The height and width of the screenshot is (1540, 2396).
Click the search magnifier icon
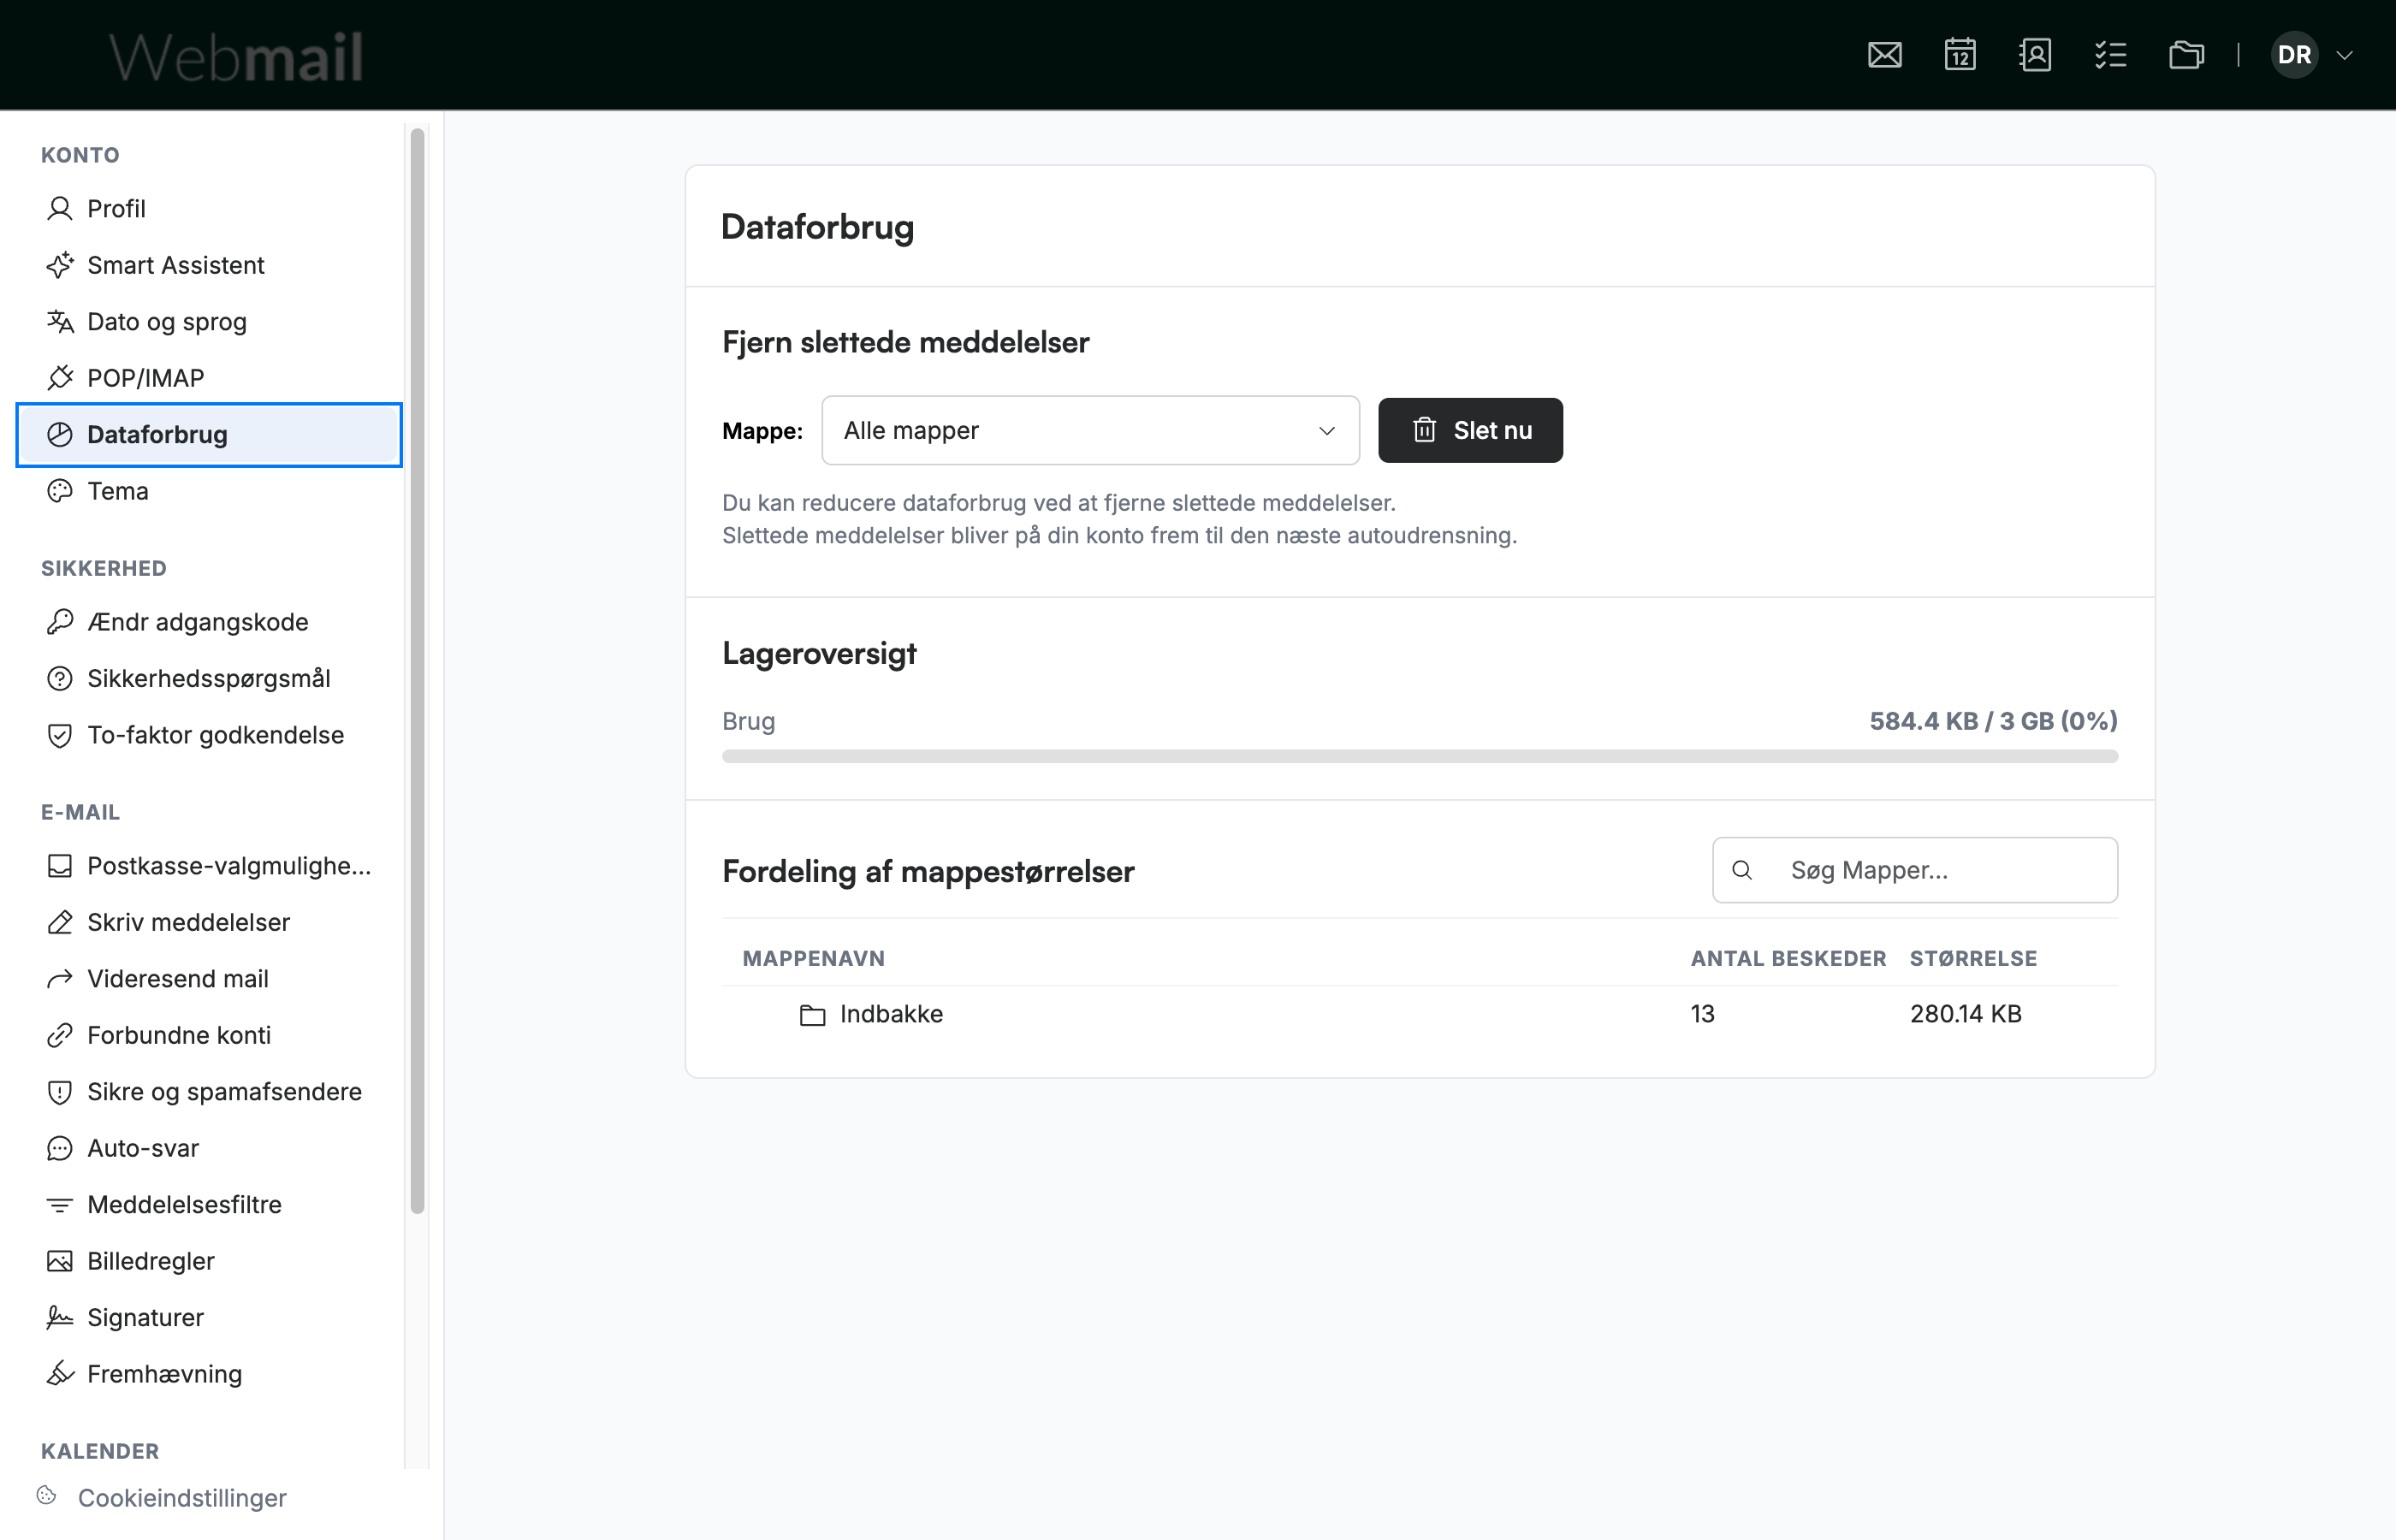tap(1742, 870)
